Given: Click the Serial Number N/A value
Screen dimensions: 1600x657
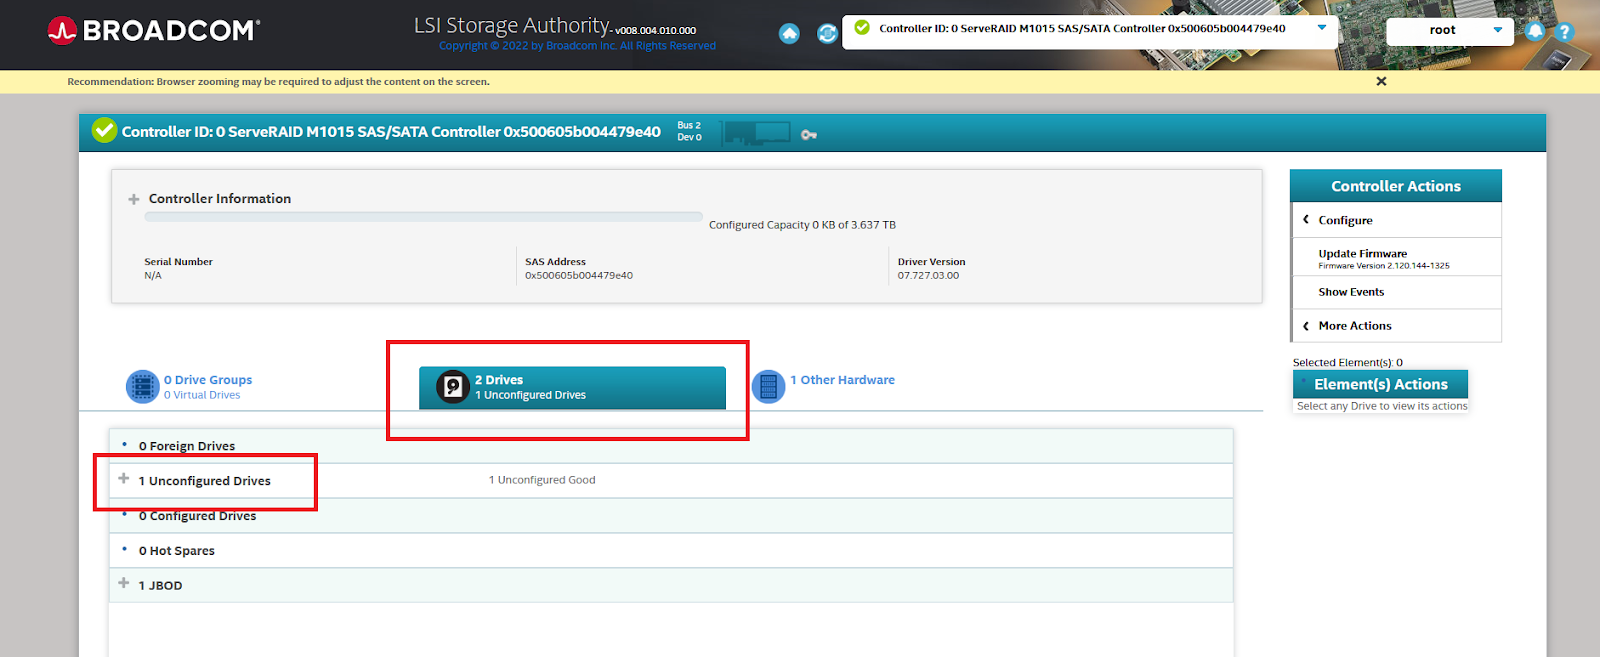Looking at the screenshot, I should click(153, 276).
